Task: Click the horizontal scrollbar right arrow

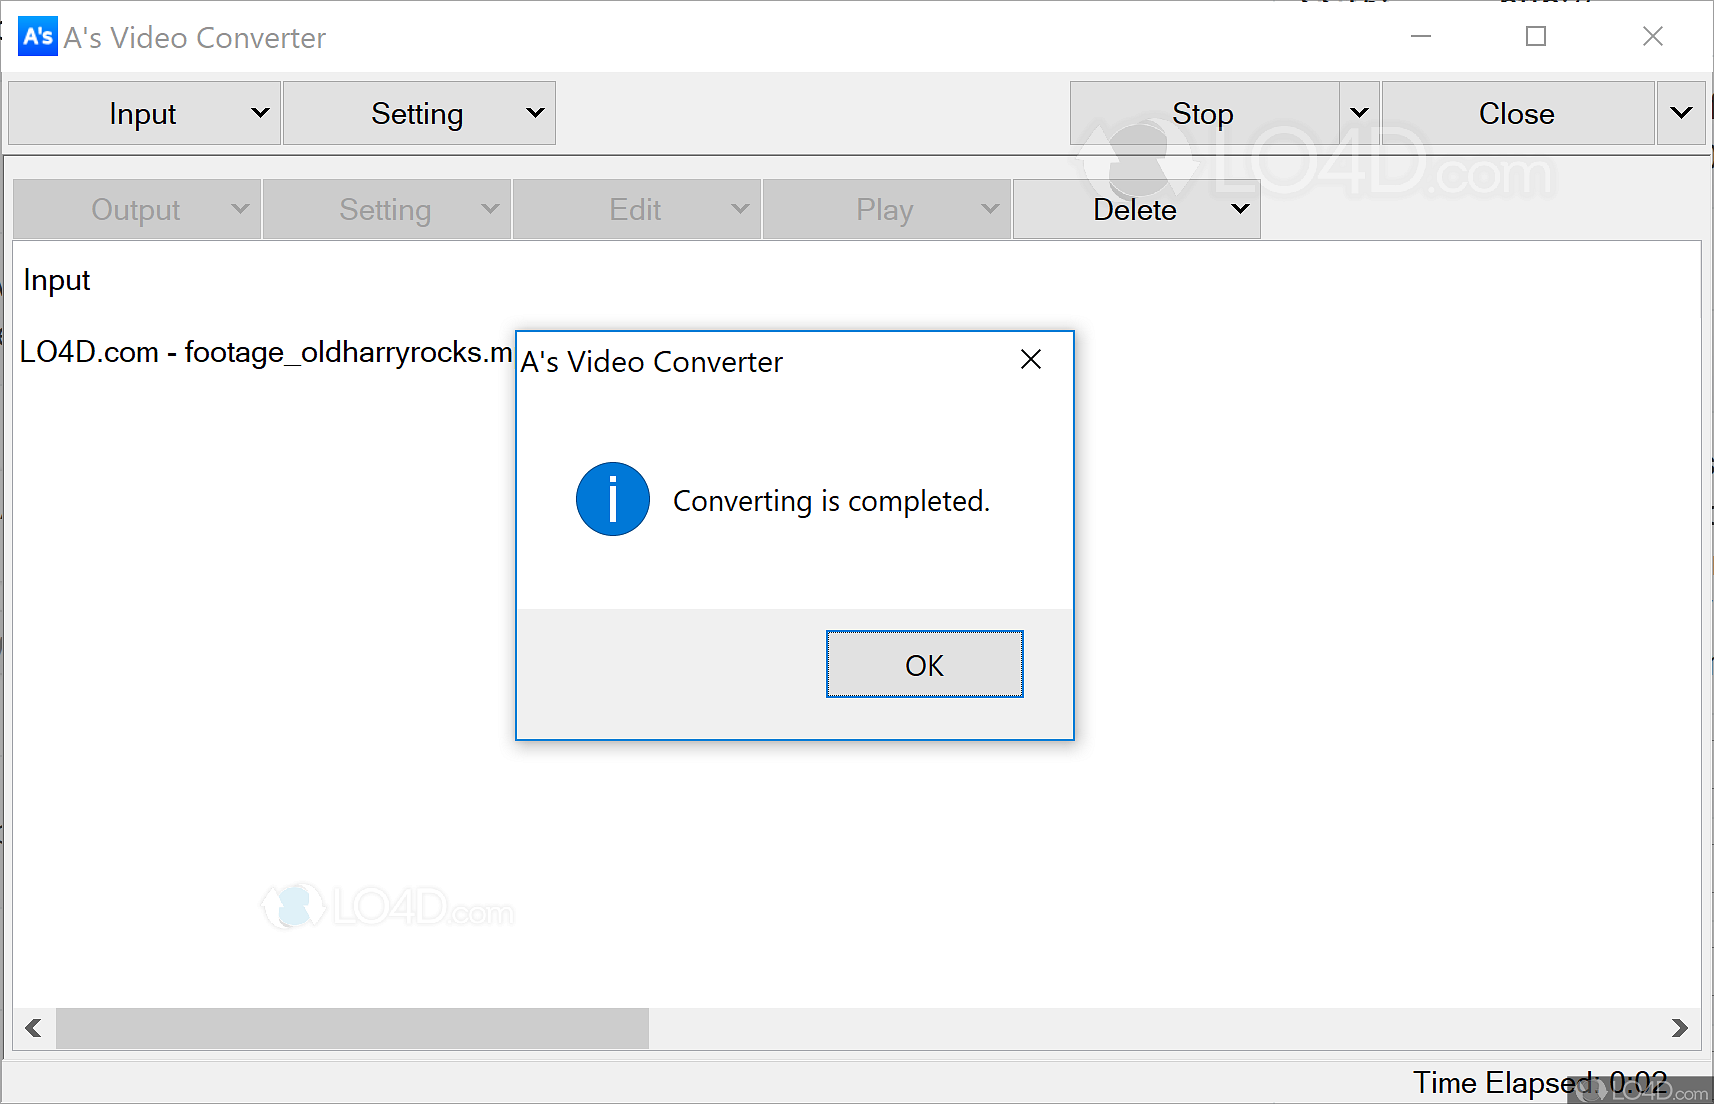Action: click(1680, 1028)
